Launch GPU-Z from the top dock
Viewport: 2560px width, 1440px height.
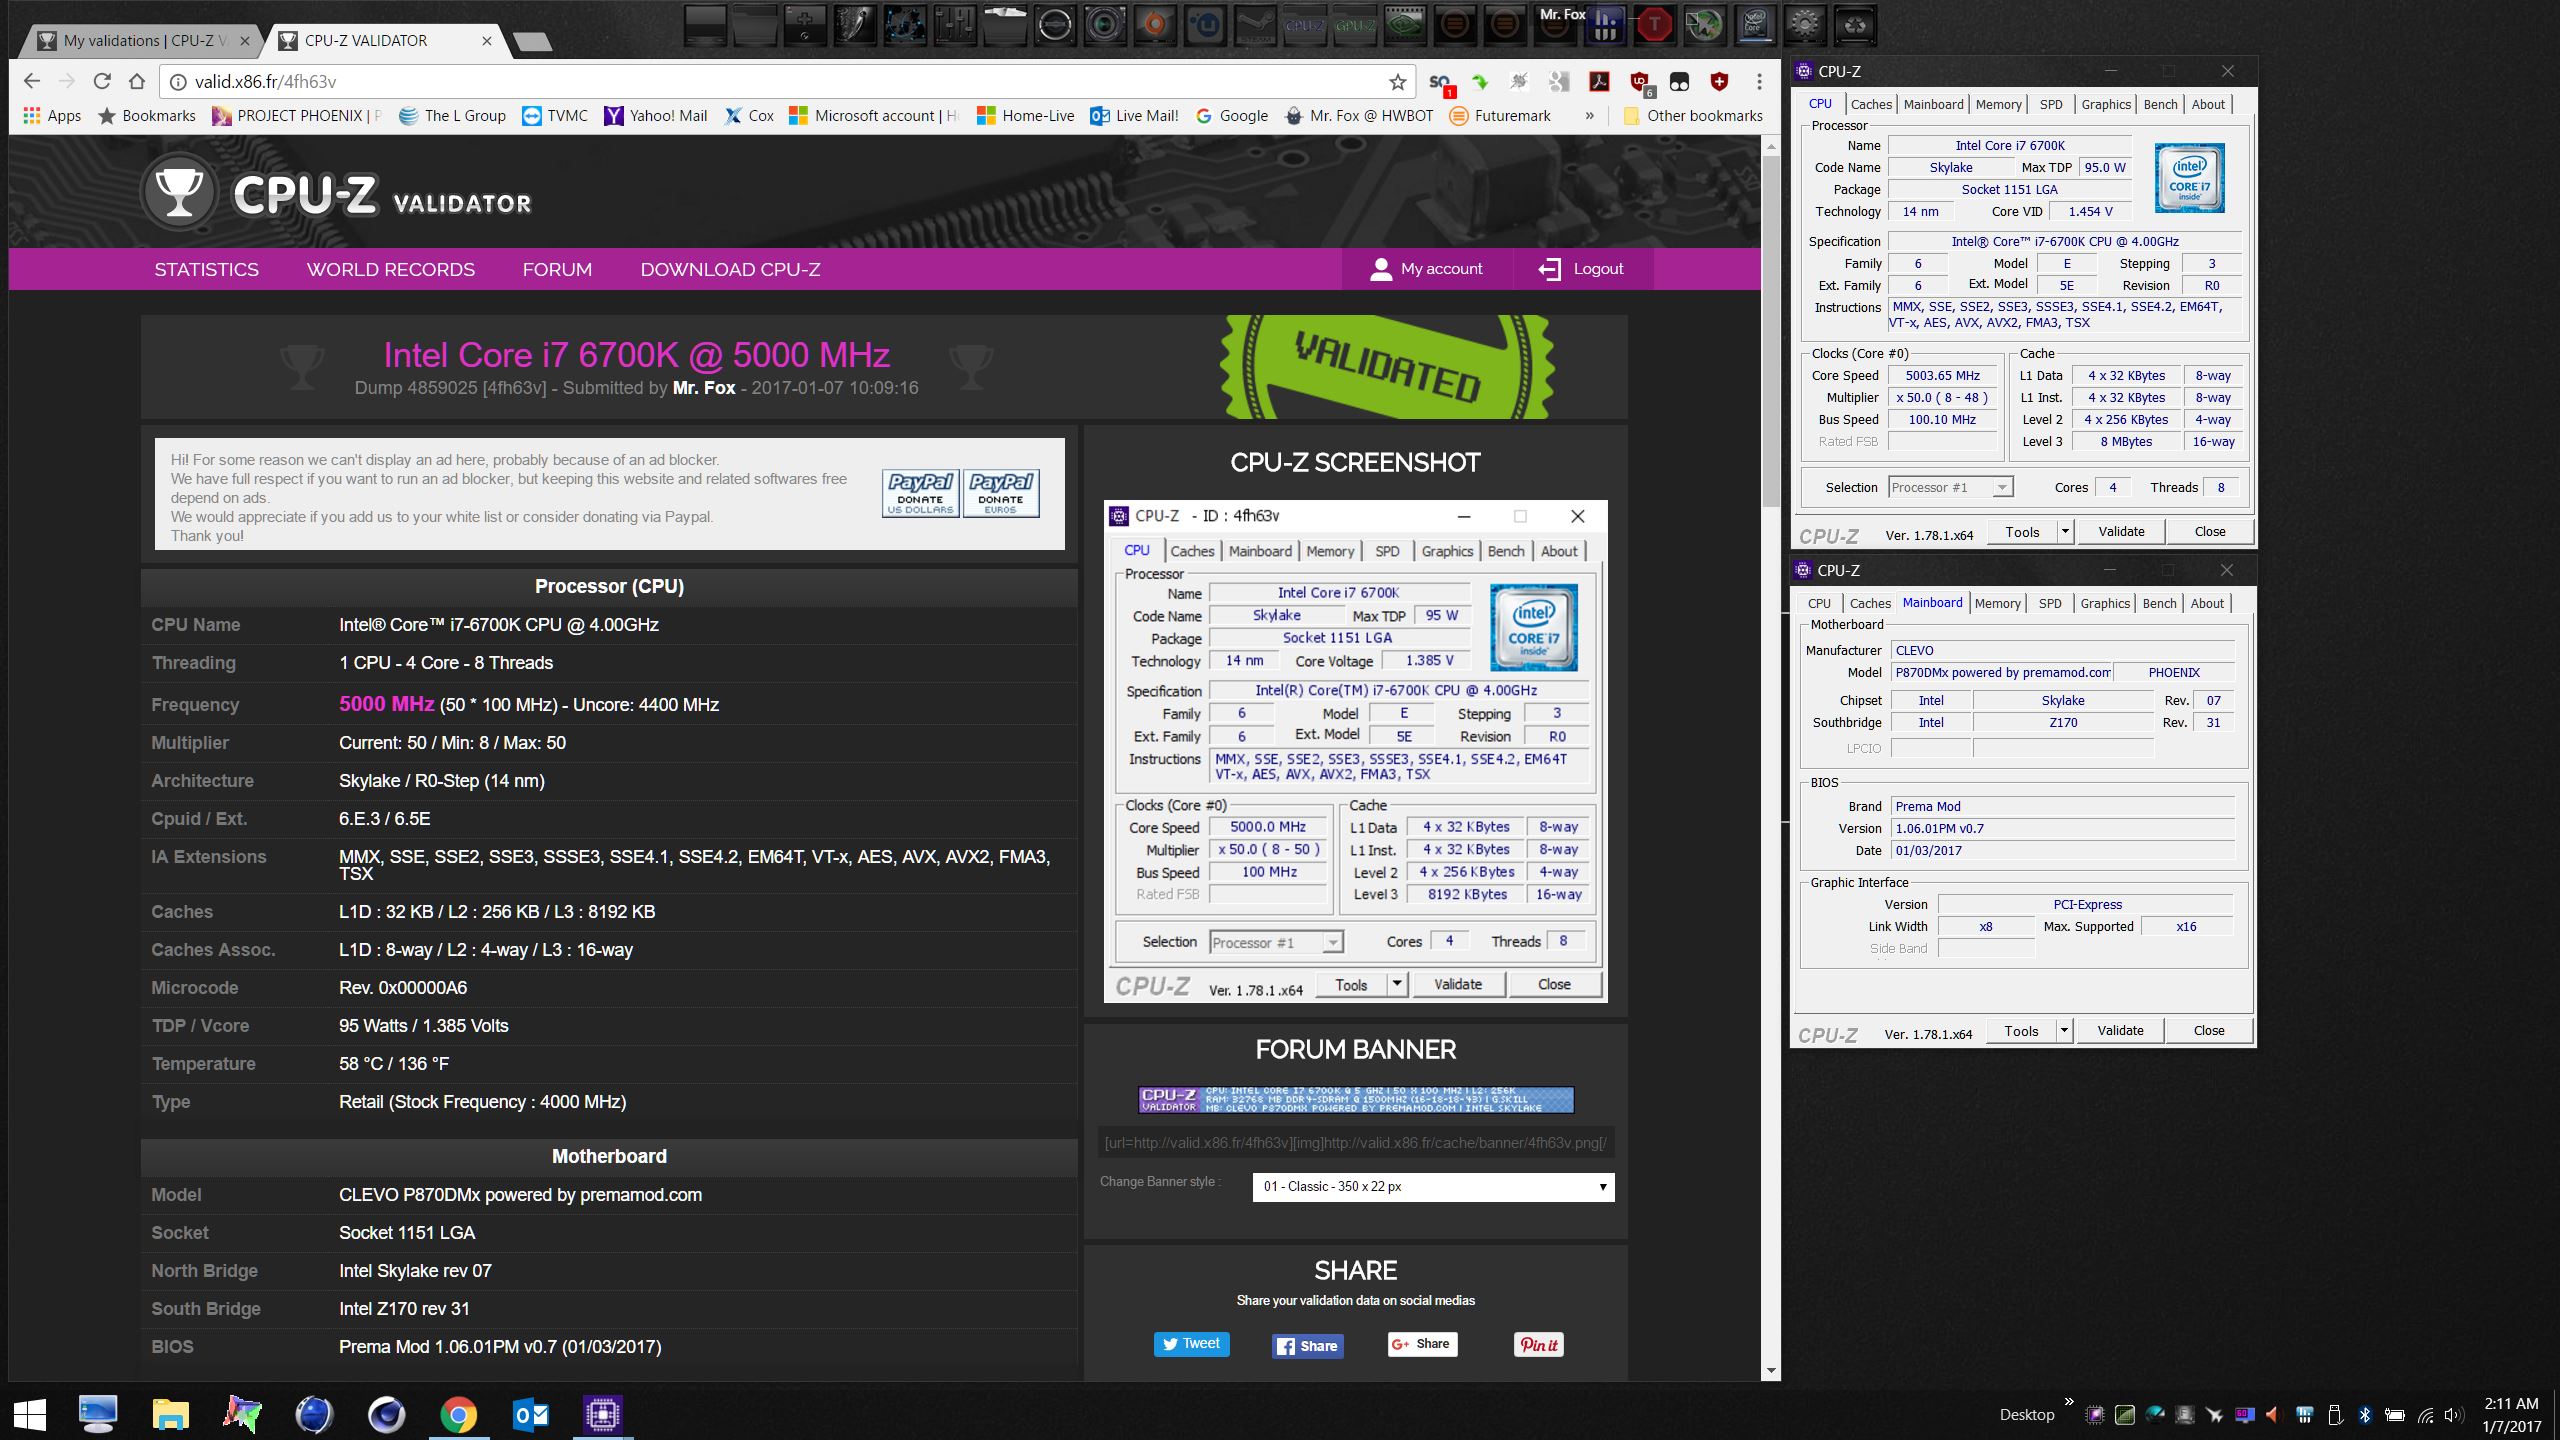pos(1354,25)
